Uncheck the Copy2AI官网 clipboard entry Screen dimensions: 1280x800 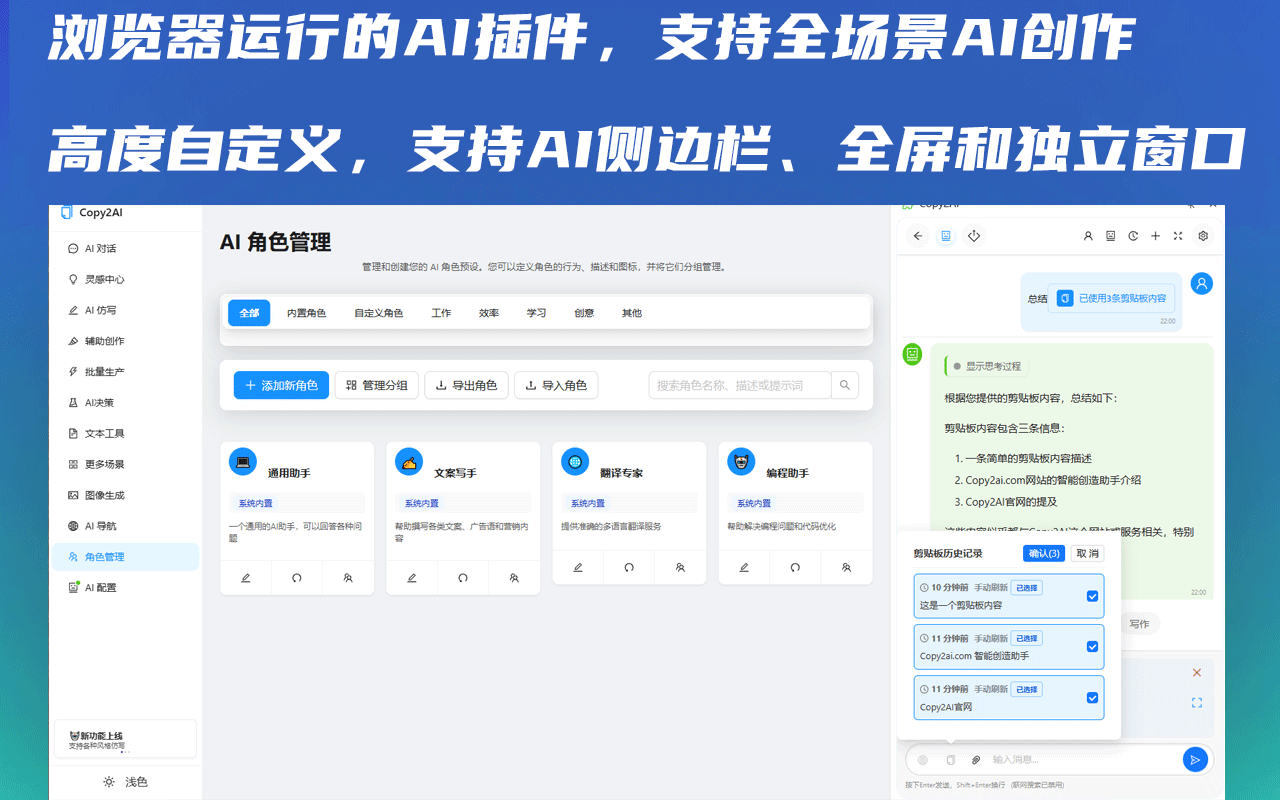[x=1092, y=697]
